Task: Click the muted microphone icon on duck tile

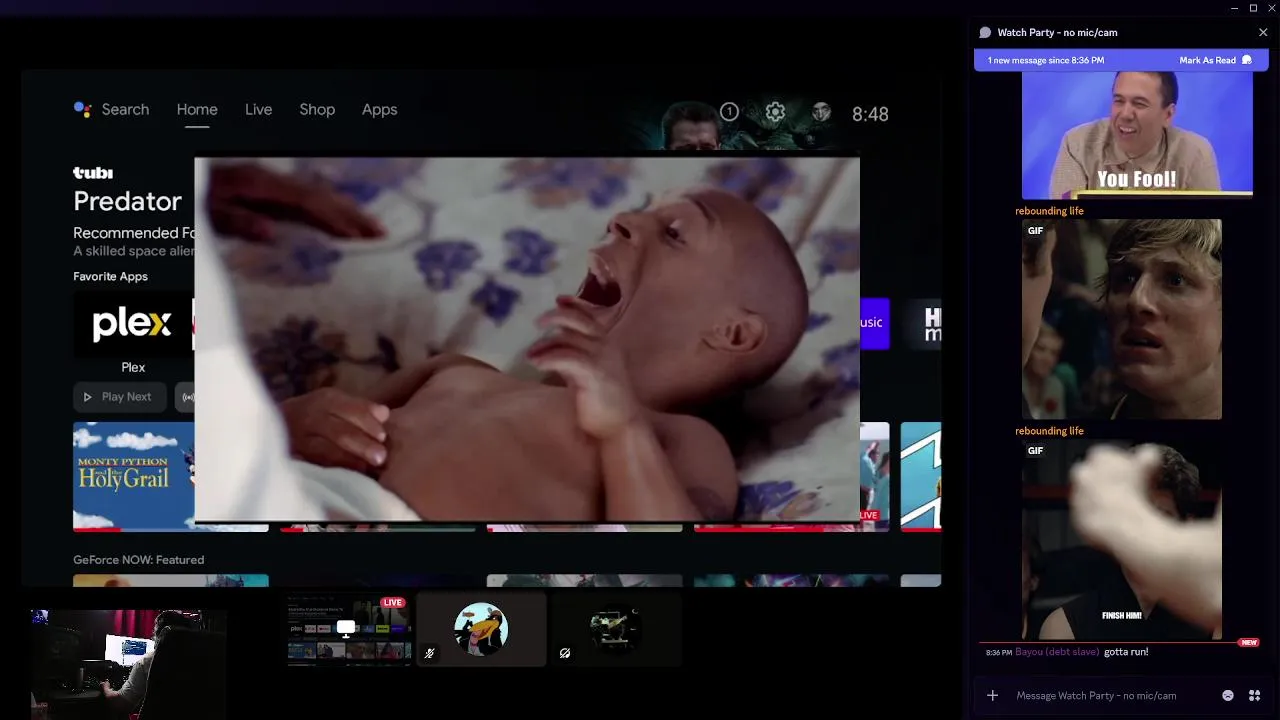Action: pyautogui.click(x=429, y=653)
